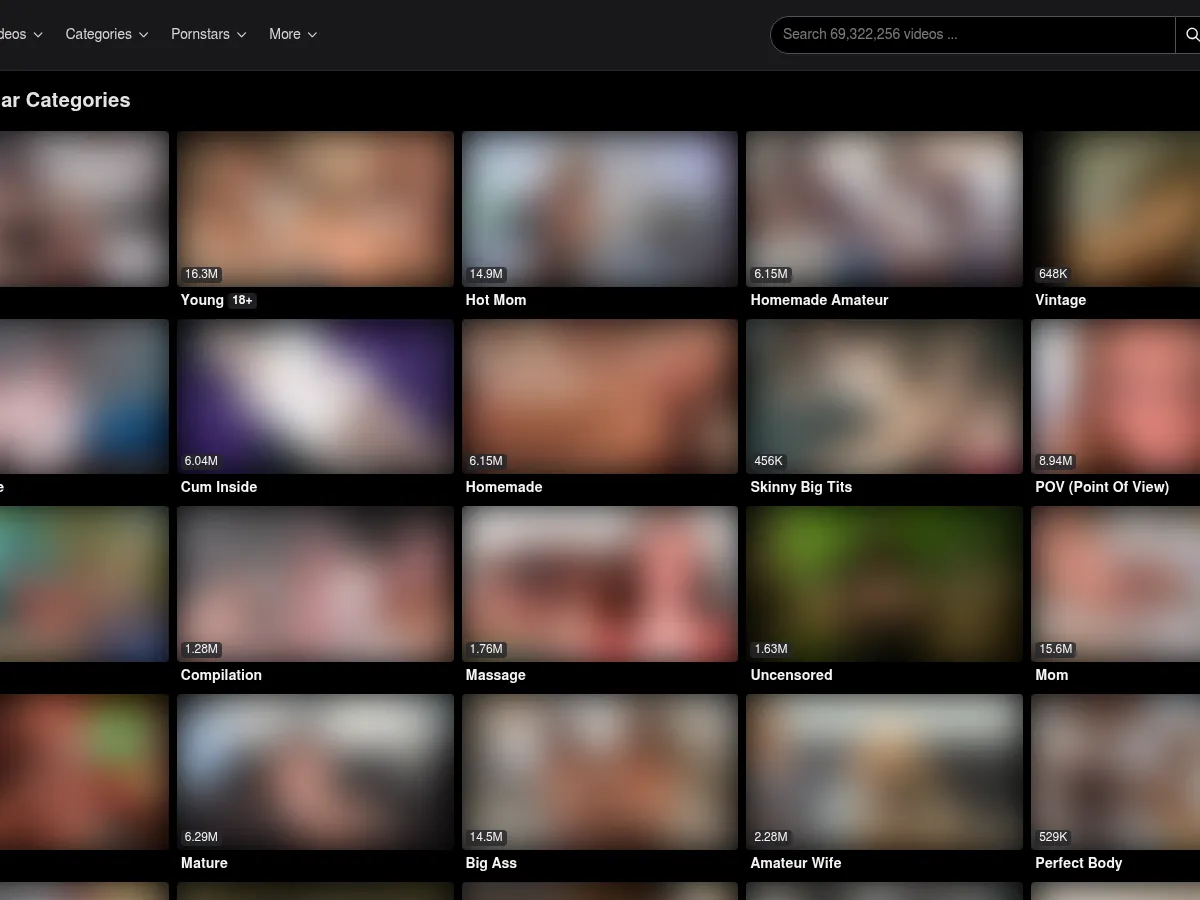The height and width of the screenshot is (900, 1200).
Task: Click the 1.28M count on Compilation
Action: 201,649
